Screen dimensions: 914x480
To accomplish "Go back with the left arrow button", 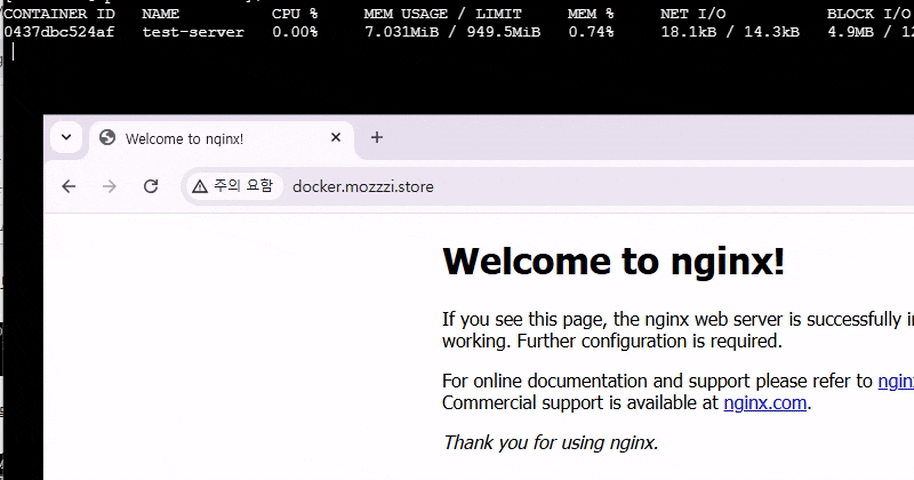I will [x=69, y=187].
